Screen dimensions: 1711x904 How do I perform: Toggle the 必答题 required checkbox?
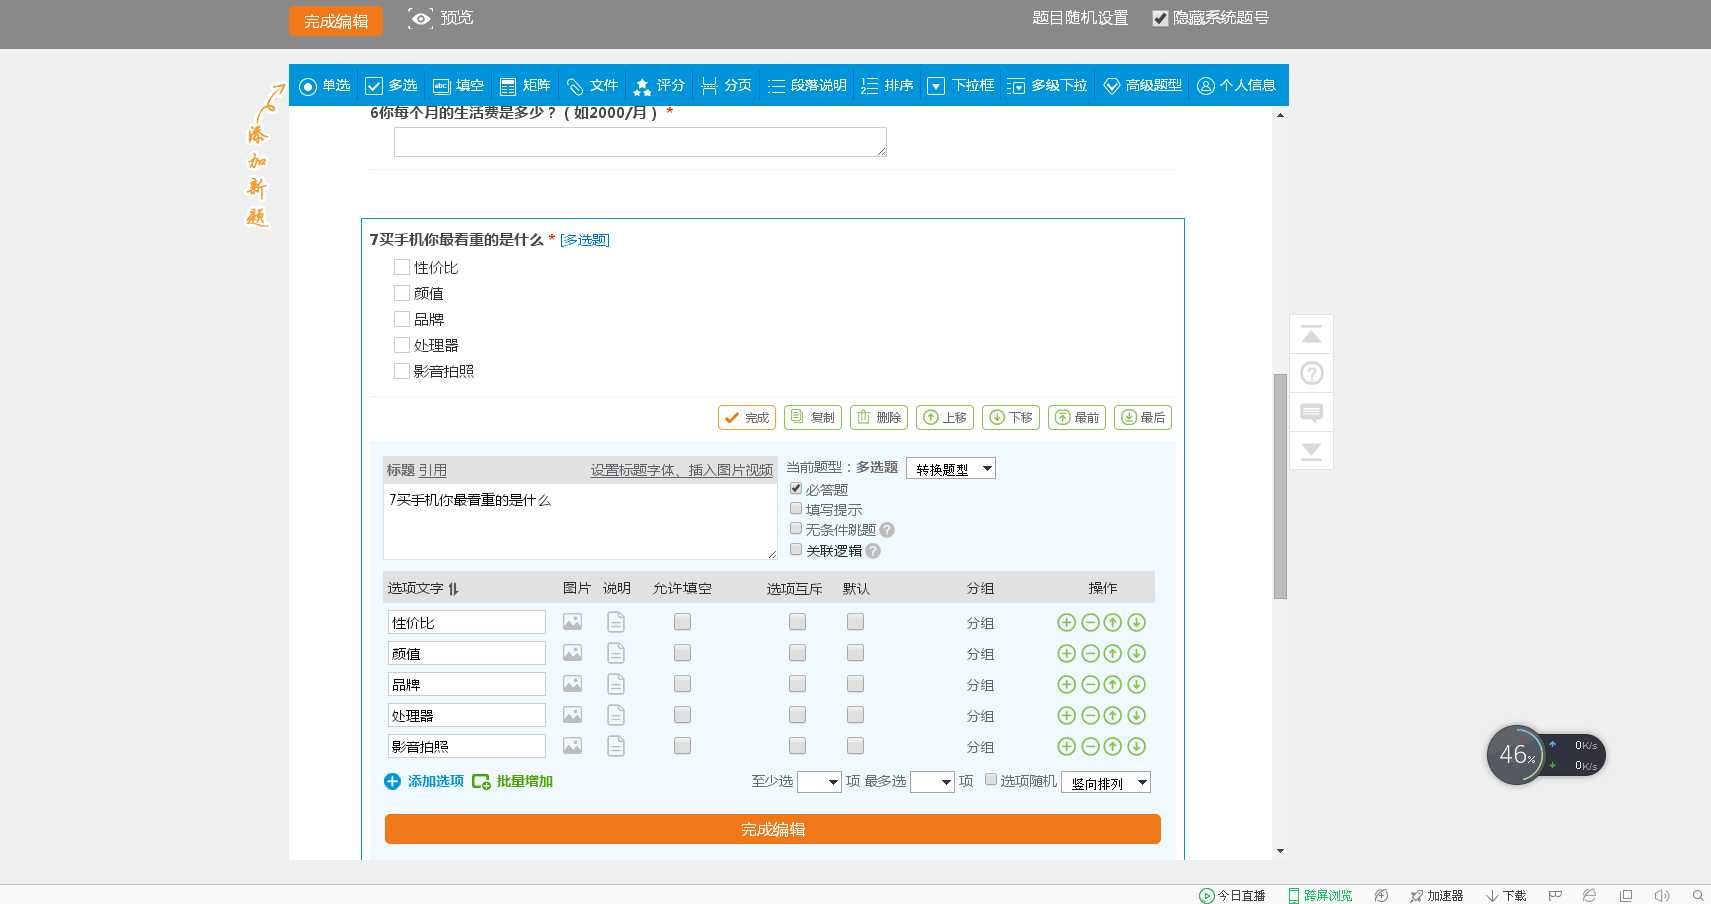(x=796, y=489)
